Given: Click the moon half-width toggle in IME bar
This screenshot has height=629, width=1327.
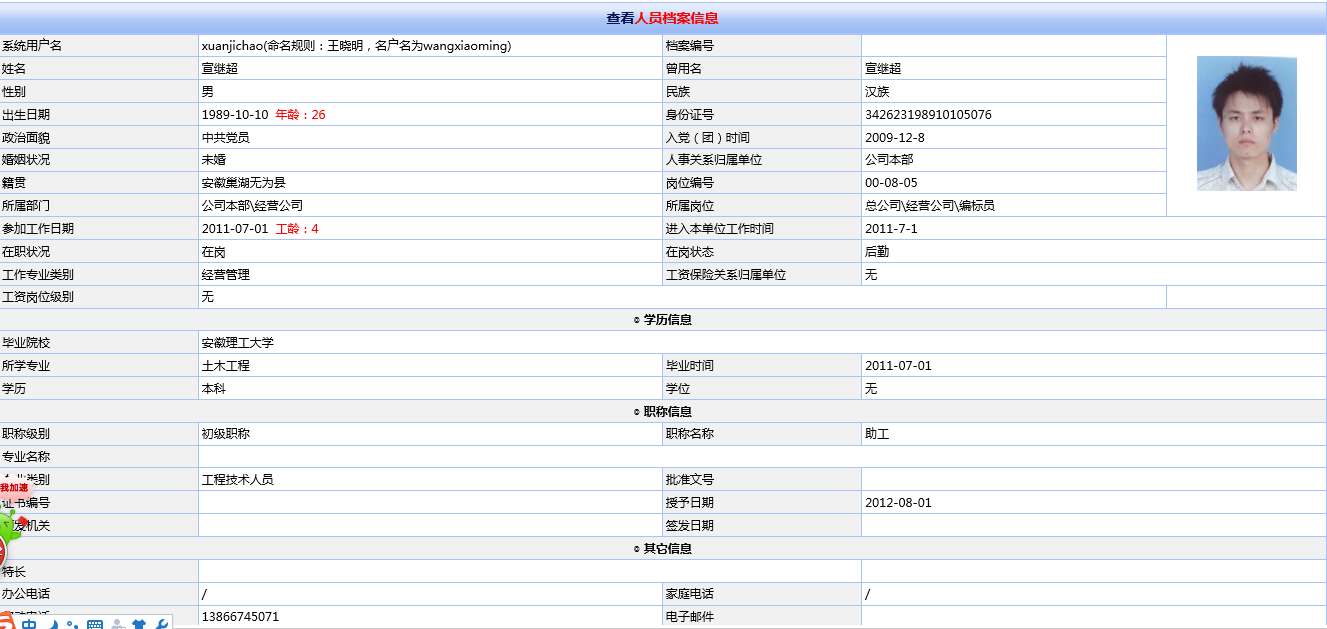Looking at the screenshot, I should [52, 625].
